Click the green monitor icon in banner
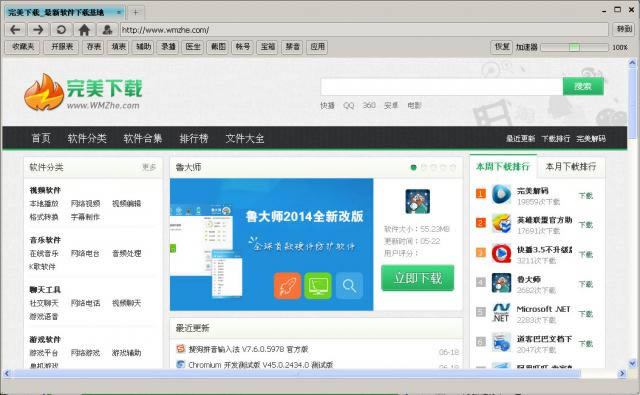 tap(318, 286)
